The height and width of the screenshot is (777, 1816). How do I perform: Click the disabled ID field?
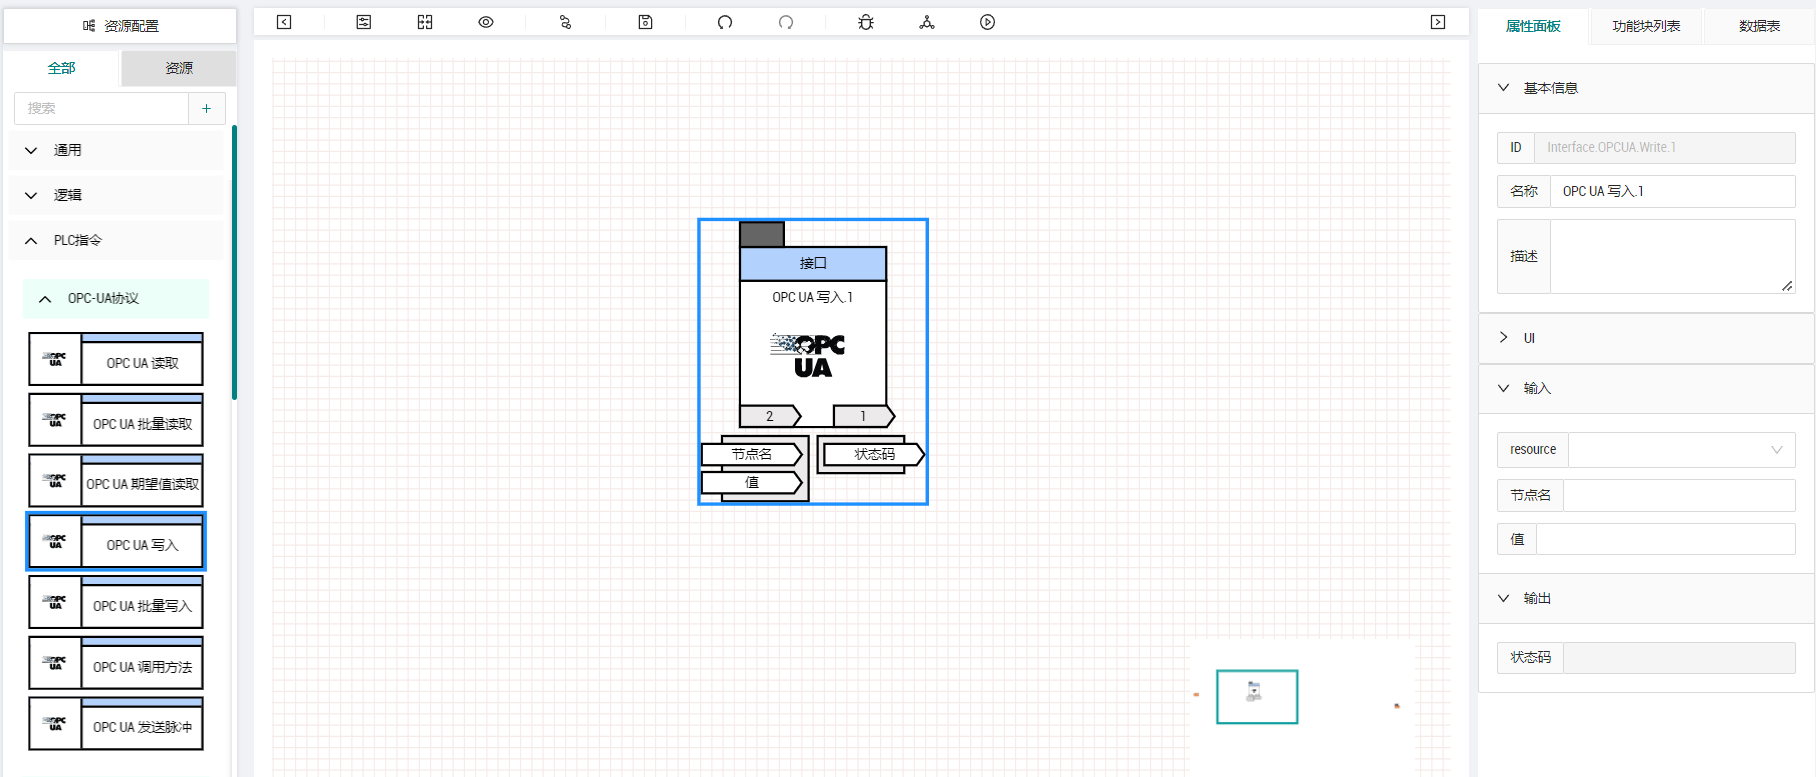pos(1665,147)
